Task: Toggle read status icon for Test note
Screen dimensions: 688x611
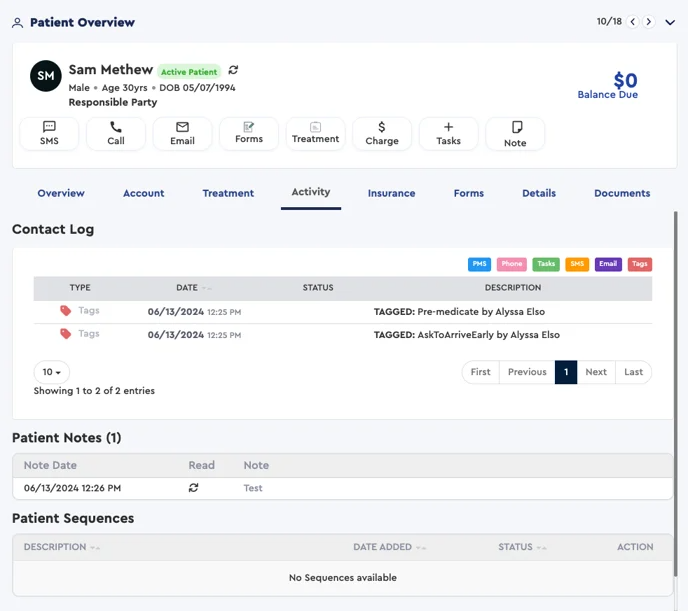Action: click(194, 488)
